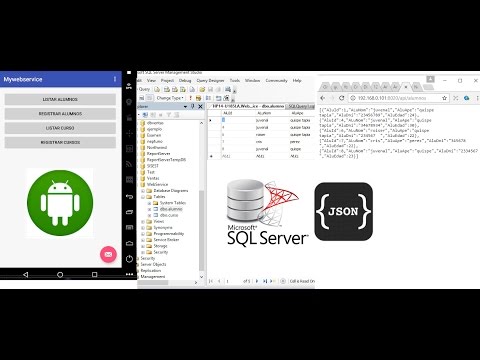Open the Community menu

click(276, 80)
